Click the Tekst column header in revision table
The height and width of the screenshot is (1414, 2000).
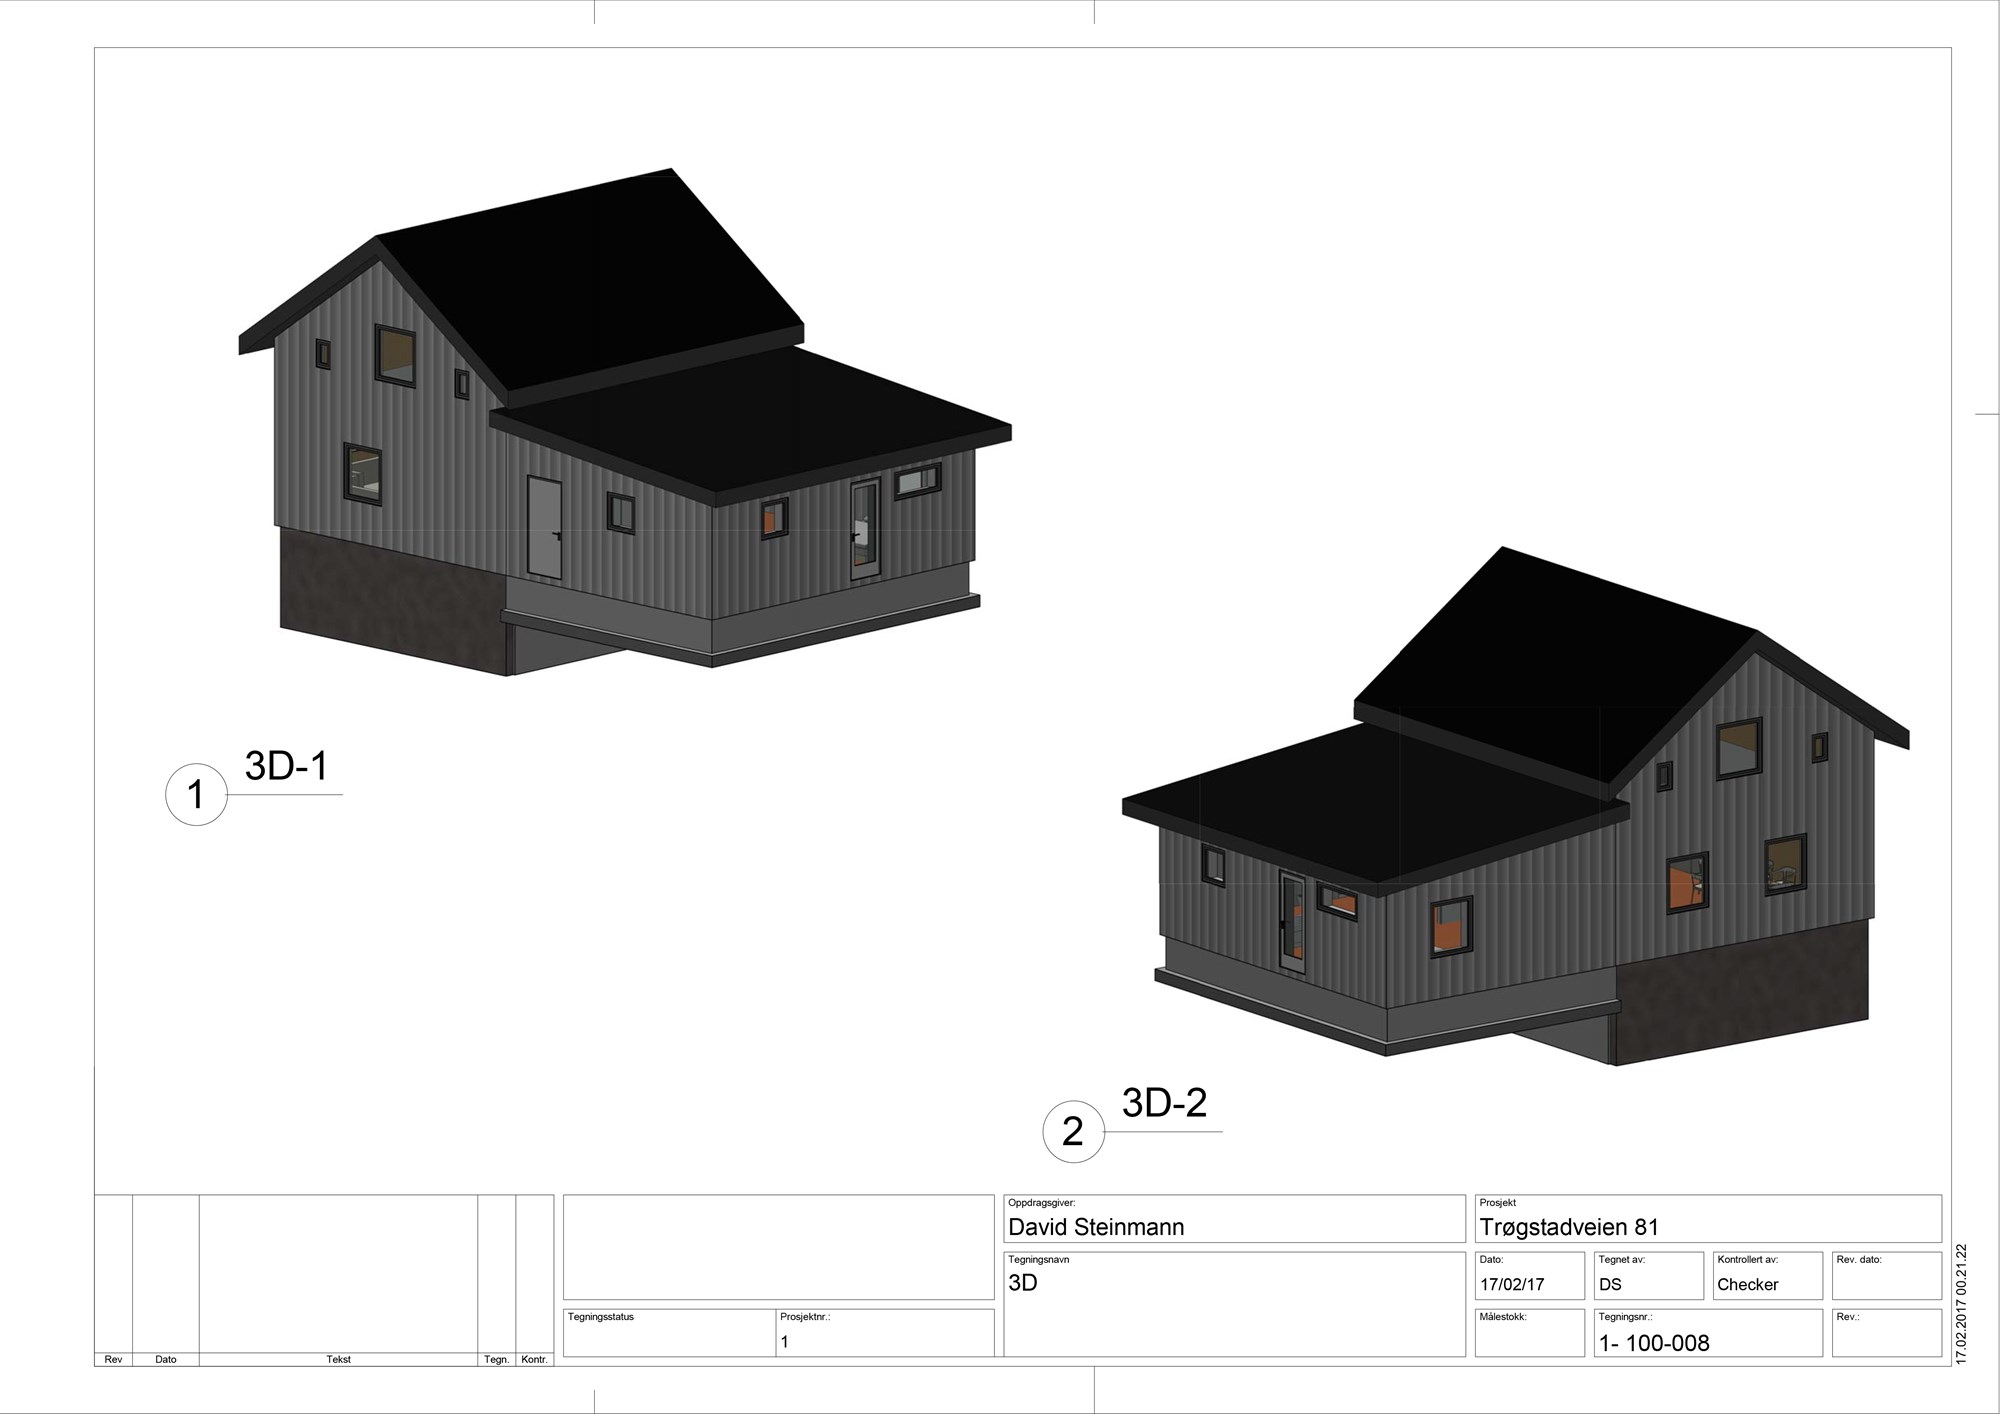338,1359
